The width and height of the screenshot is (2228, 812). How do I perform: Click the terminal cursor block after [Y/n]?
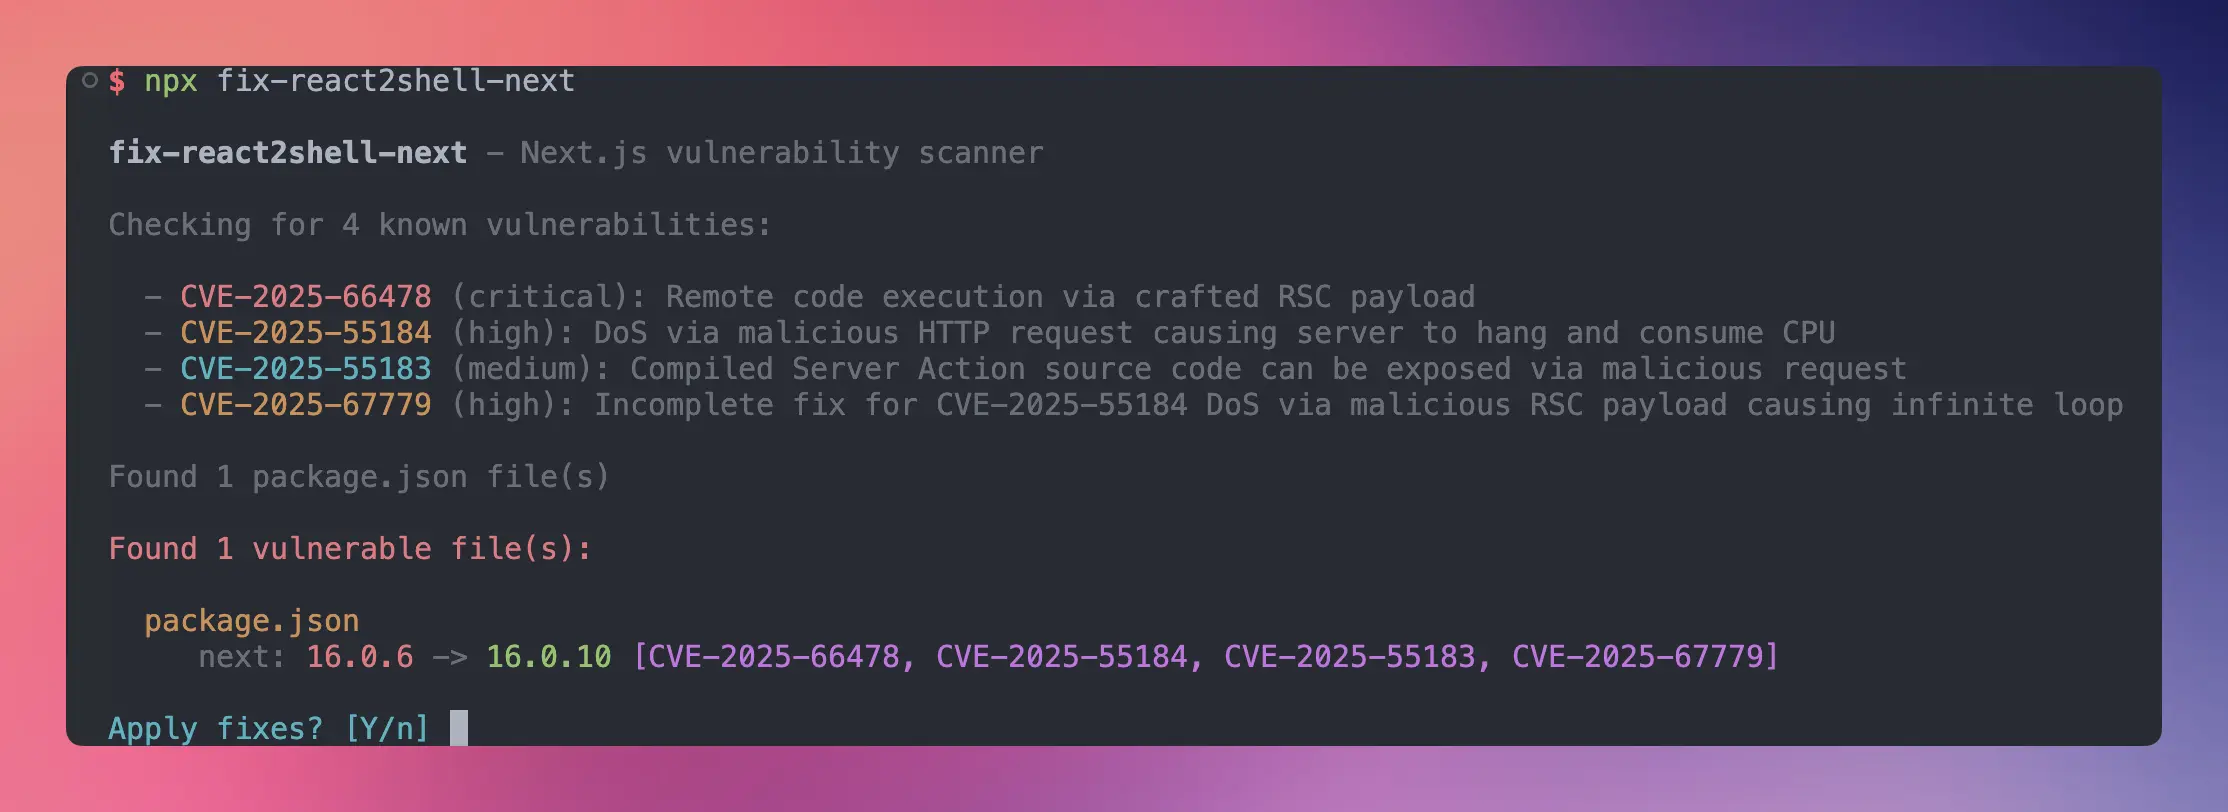click(458, 728)
